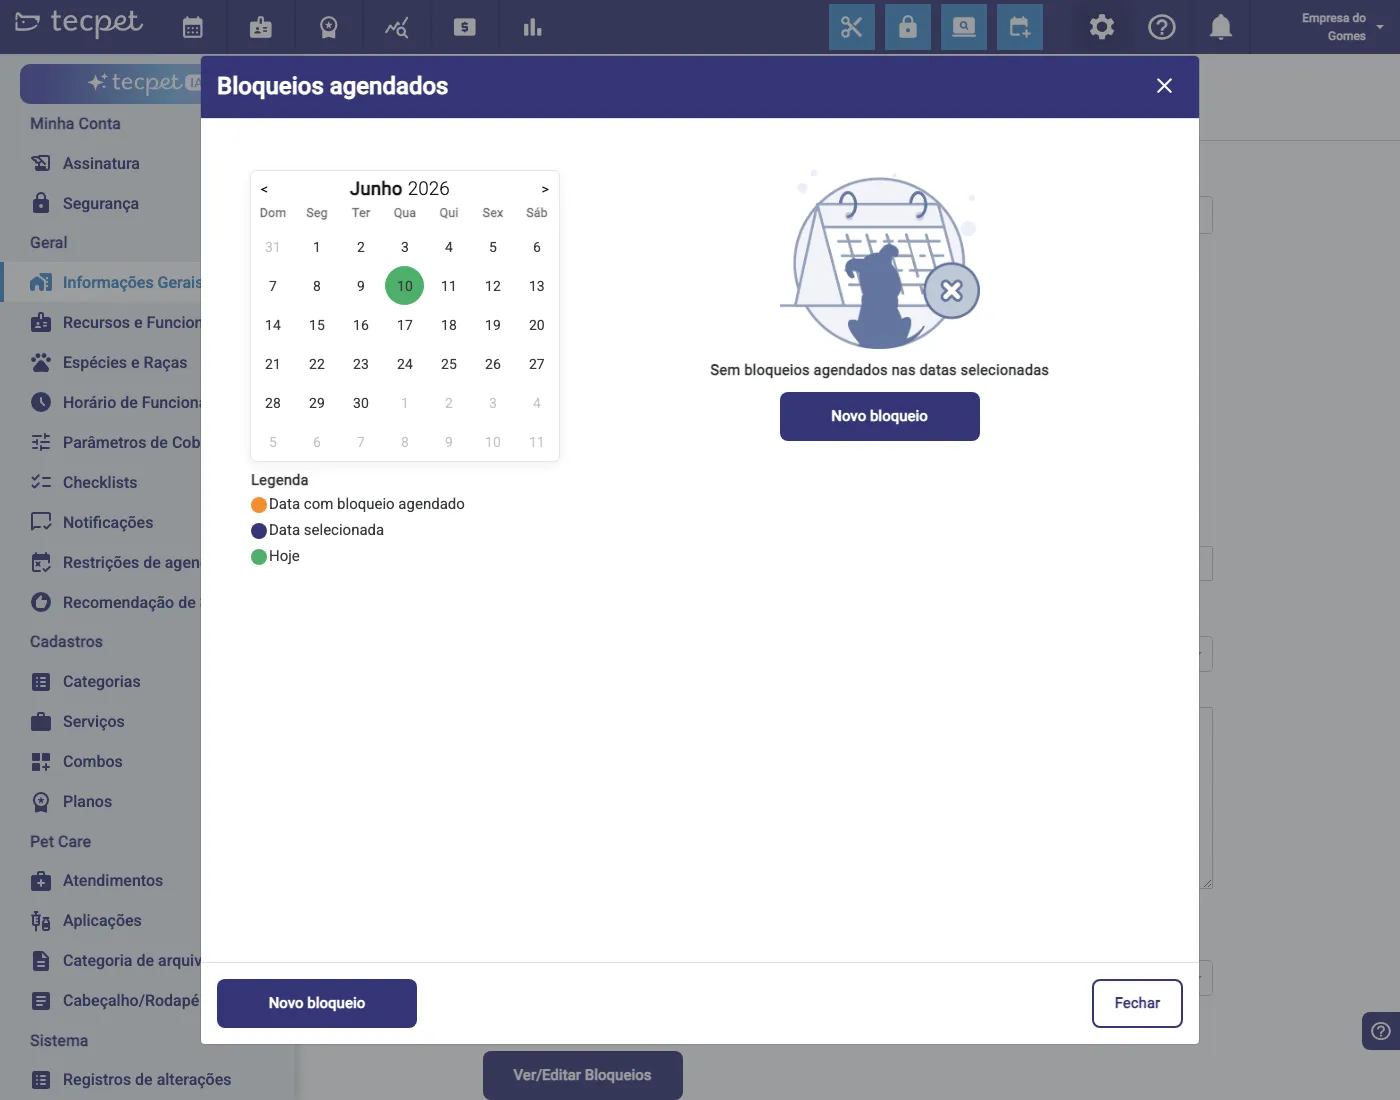
Task: Click the Notificações chat icon in sidebar
Action: 41,522
